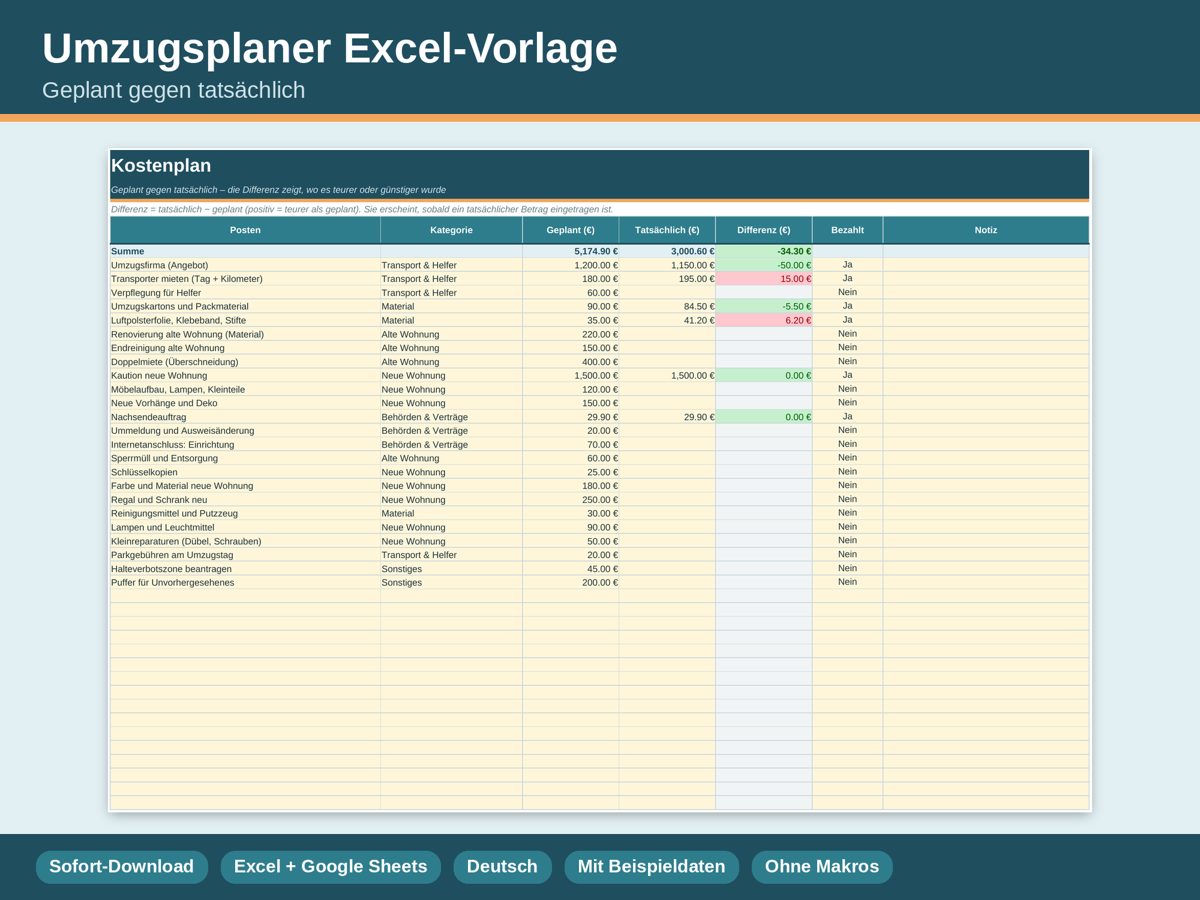The height and width of the screenshot is (900, 1200).
Task: Click the Bezahlt column header
Action: [847, 230]
